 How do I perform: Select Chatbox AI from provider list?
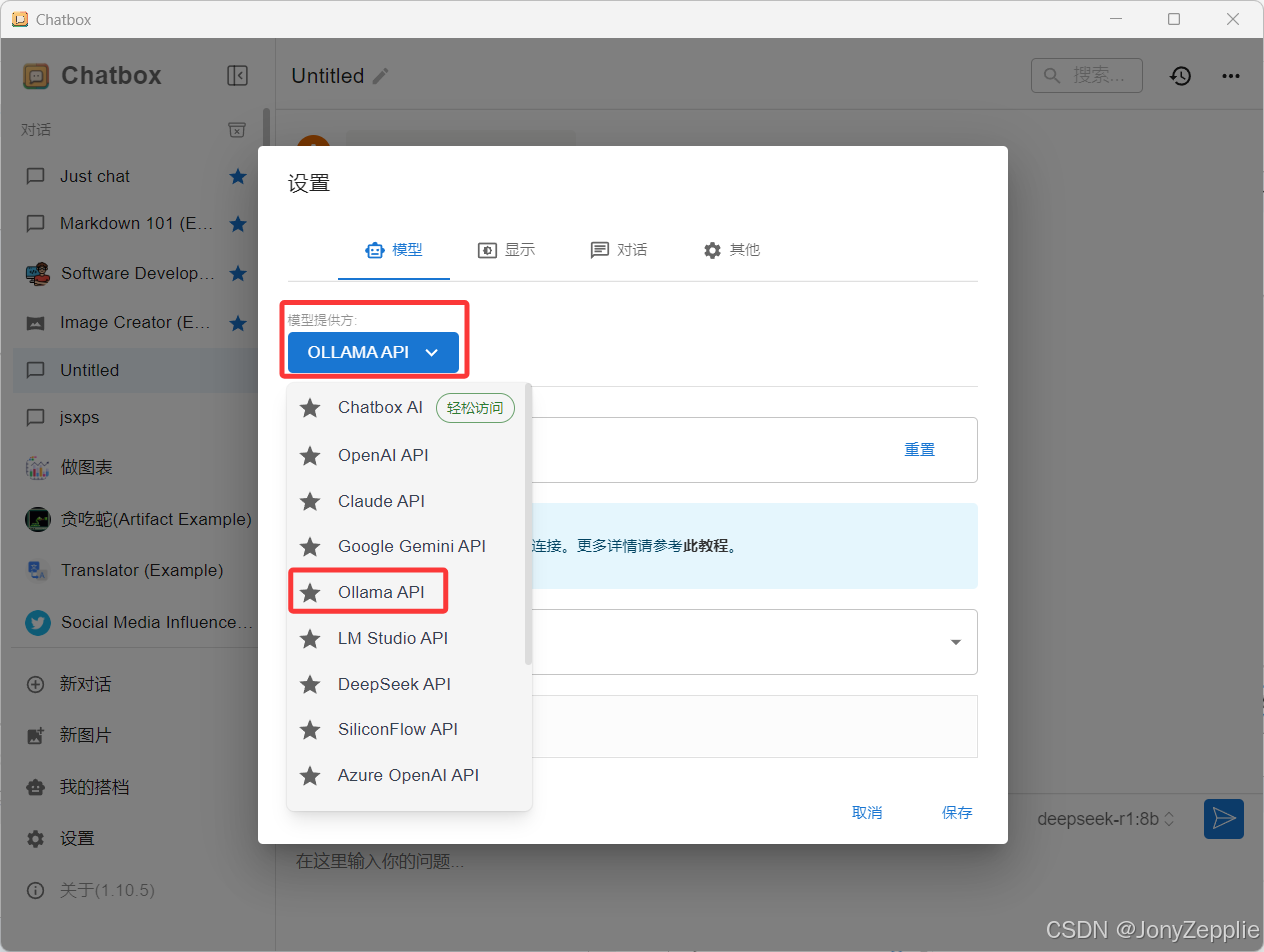pyautogui.click(x=405, y=408)
